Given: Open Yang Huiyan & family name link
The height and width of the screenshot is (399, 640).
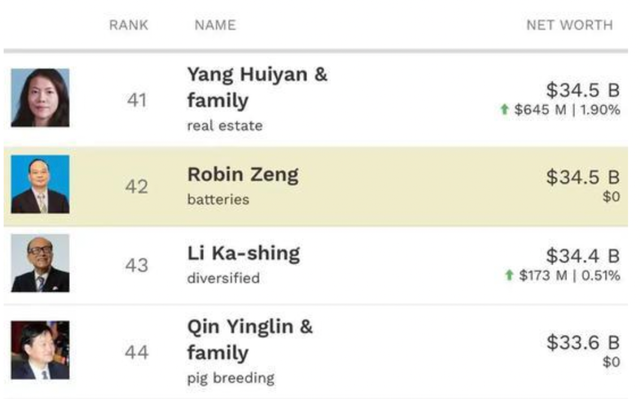Looking at the screenshot, I should pyautogui.click(x=257, y=87).
